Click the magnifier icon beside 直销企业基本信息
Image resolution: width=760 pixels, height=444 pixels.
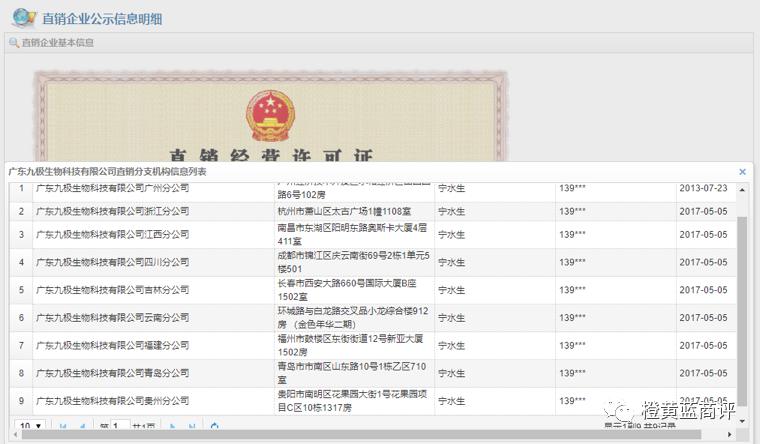tap(14, 43)
